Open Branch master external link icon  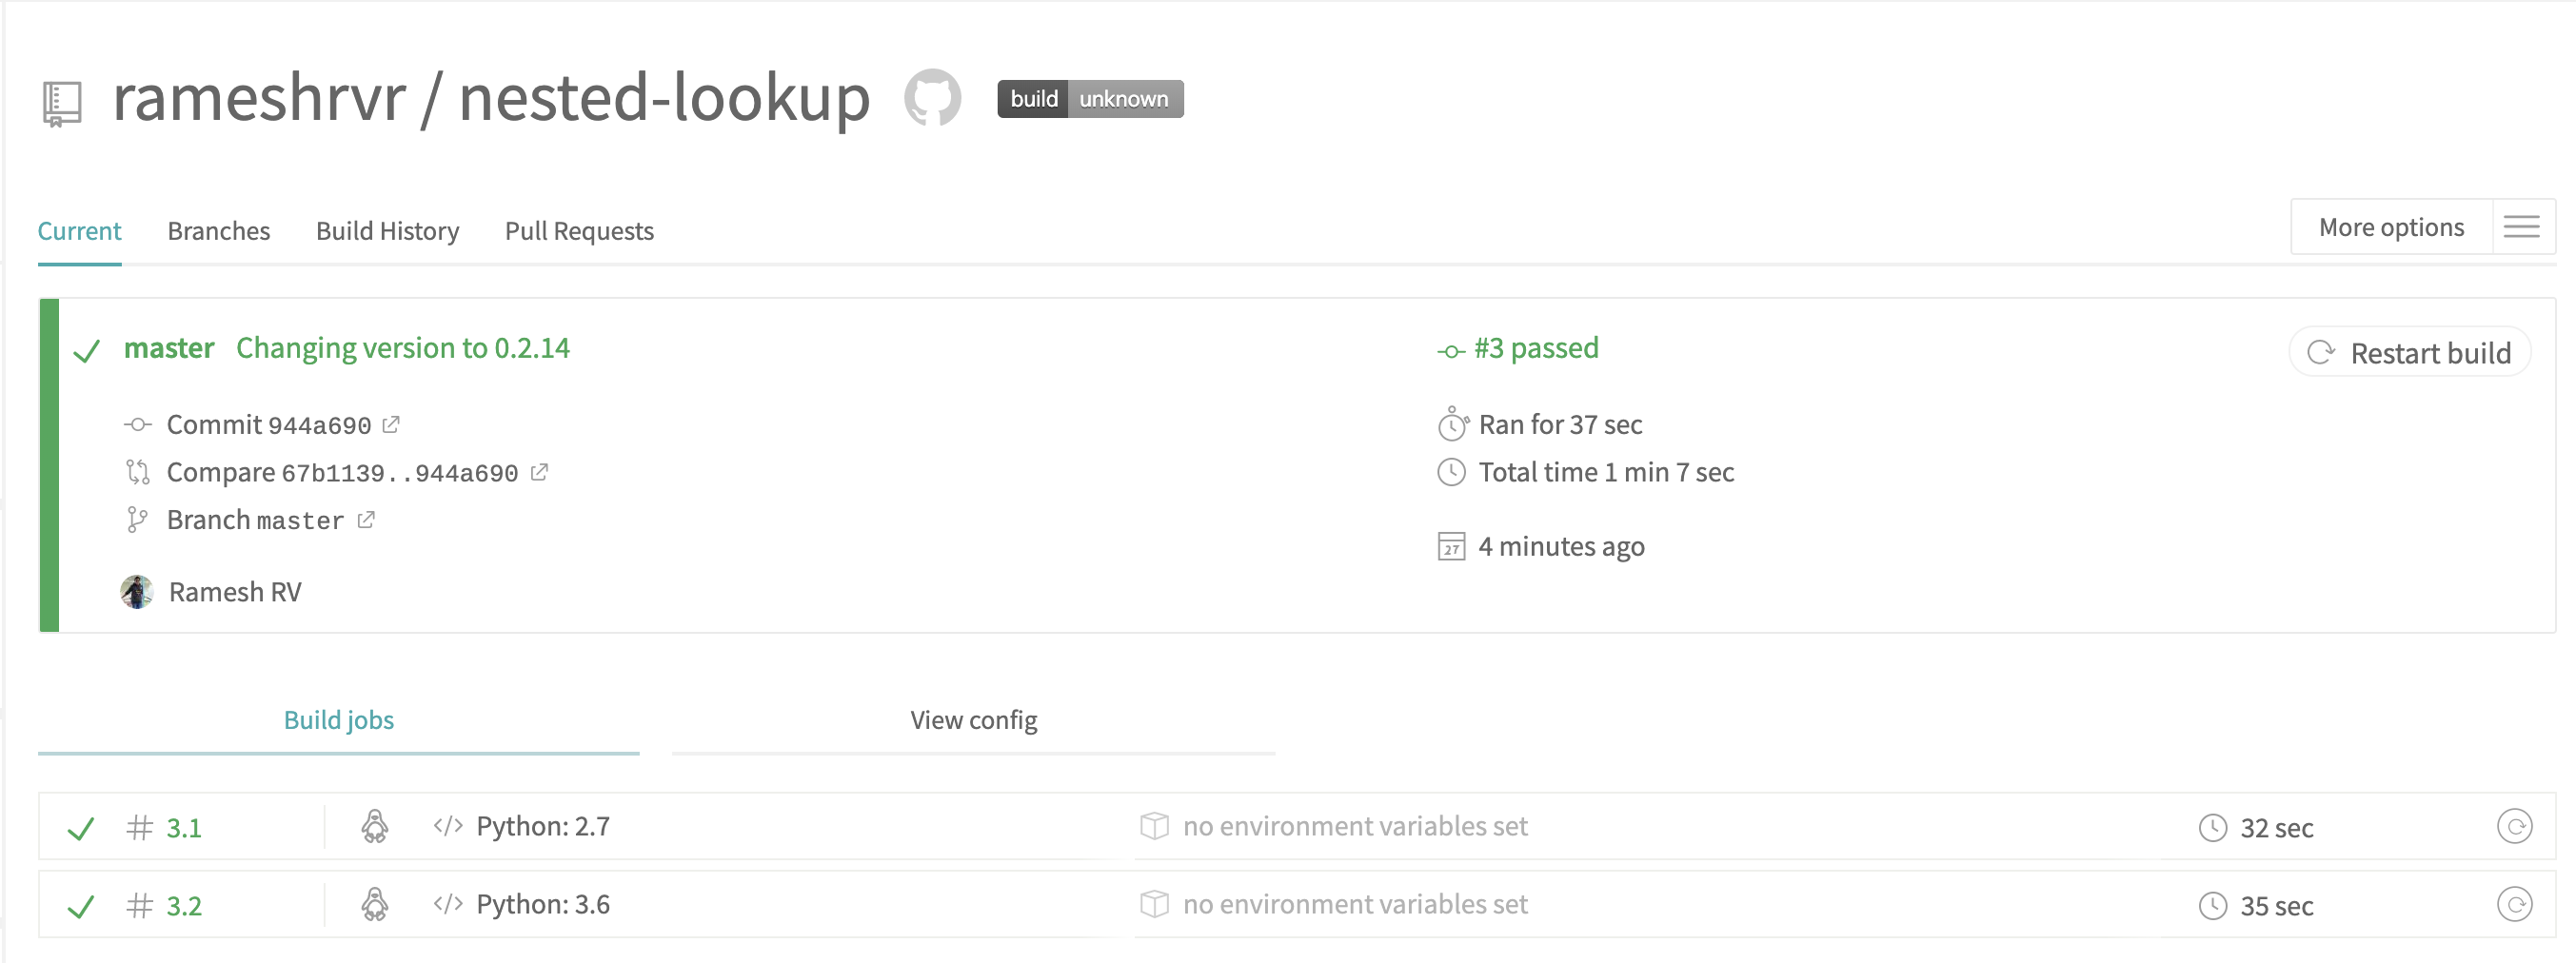pyautogui.click(x=366, y=520)
